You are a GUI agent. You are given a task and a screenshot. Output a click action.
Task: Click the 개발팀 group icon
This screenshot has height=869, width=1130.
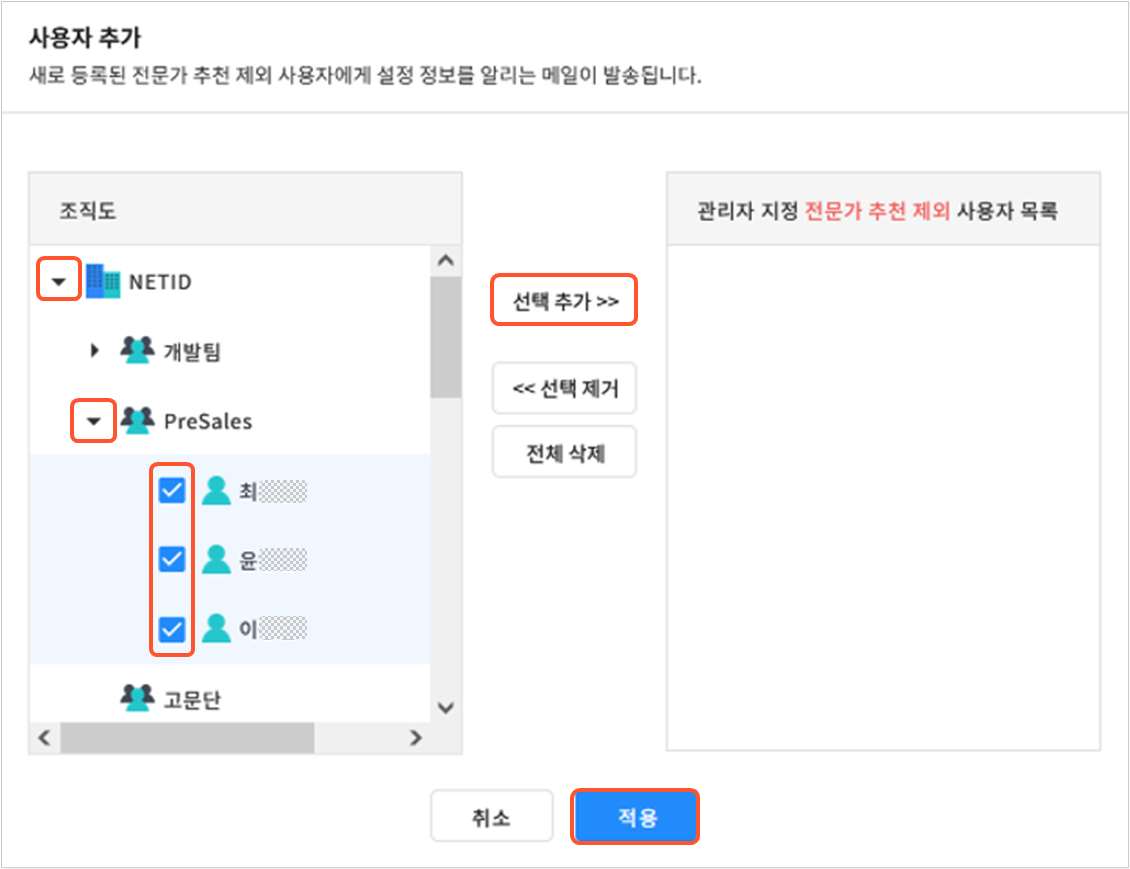(x=137, y=350)
